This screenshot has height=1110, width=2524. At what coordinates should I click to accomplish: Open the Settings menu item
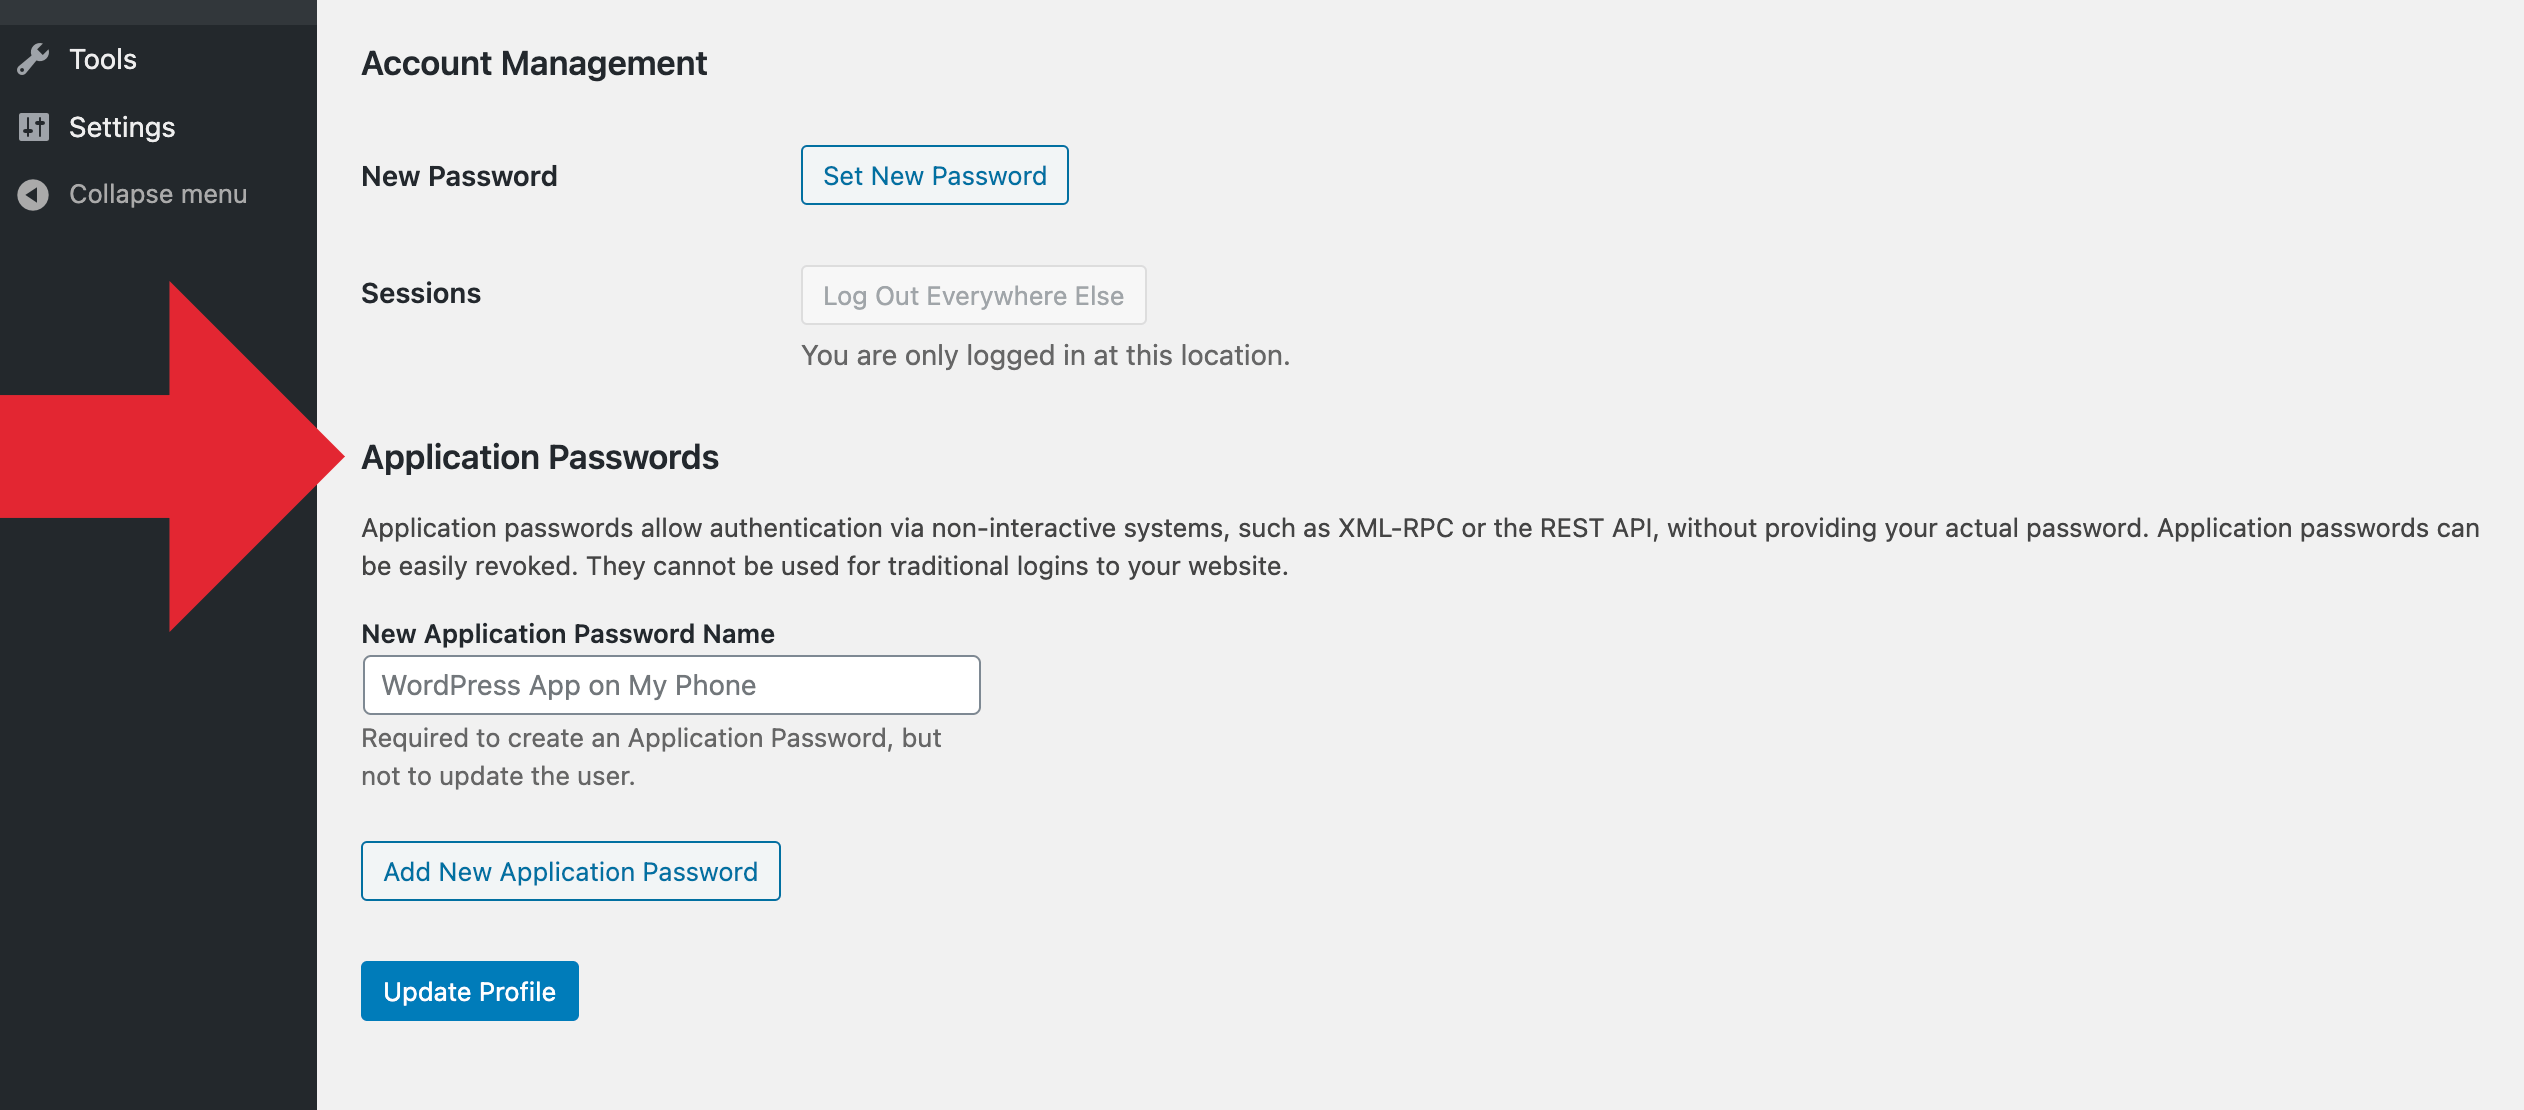click(x=122, y=126)
